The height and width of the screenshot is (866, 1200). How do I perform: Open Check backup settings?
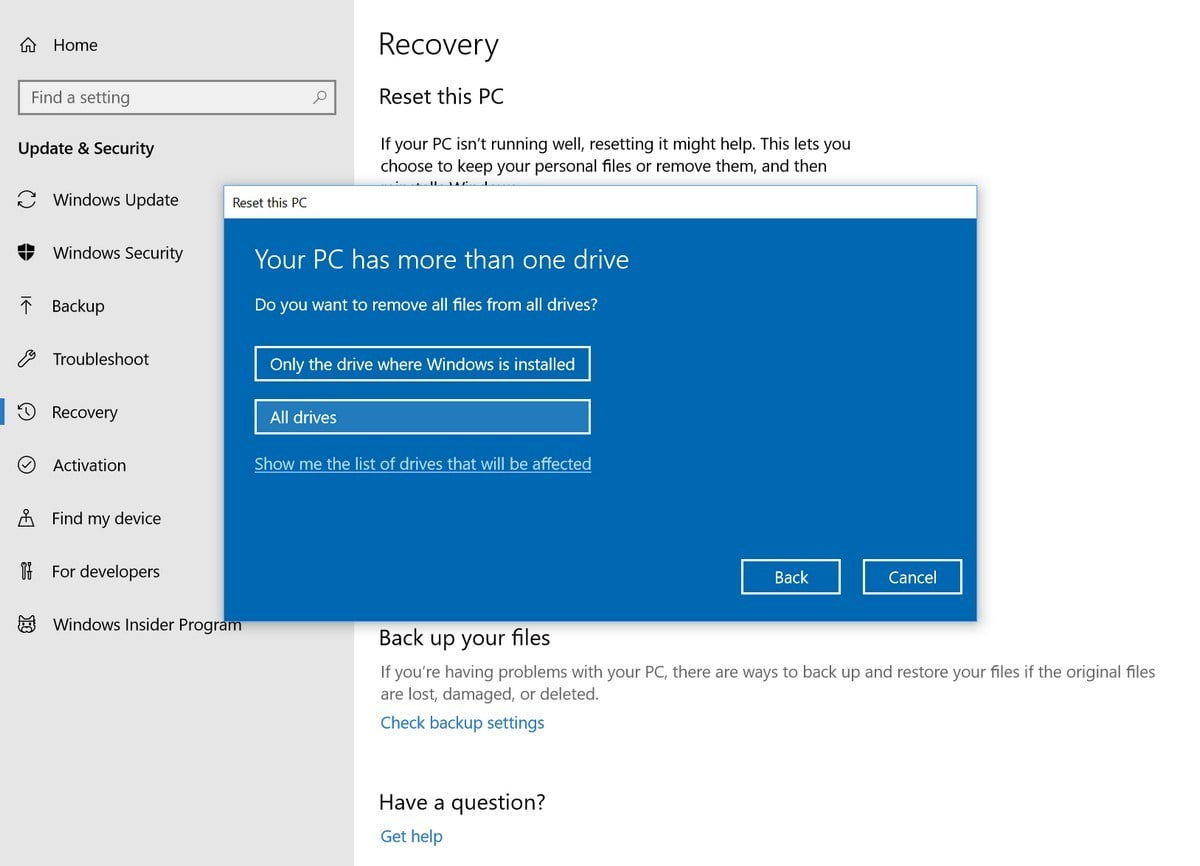462,722
